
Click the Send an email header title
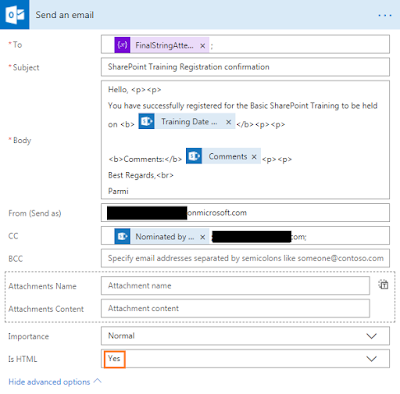[65, 15]
